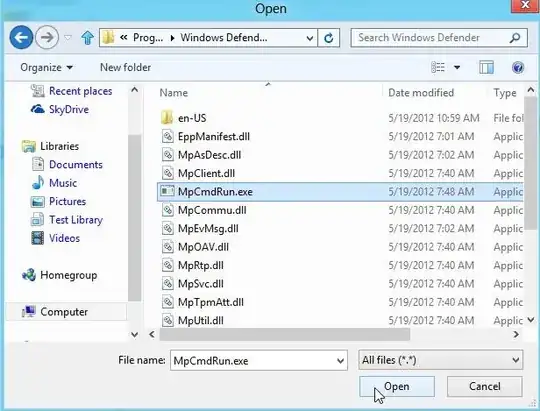Open the More view options dropdown arrow
Image resolution: width=540 pixels, height=411 pixels.
[457, 67]
